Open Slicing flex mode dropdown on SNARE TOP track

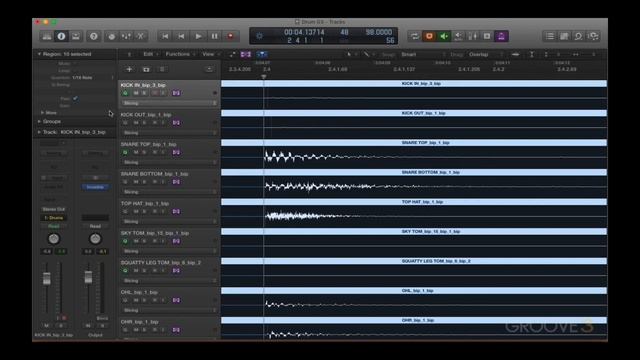169,162
